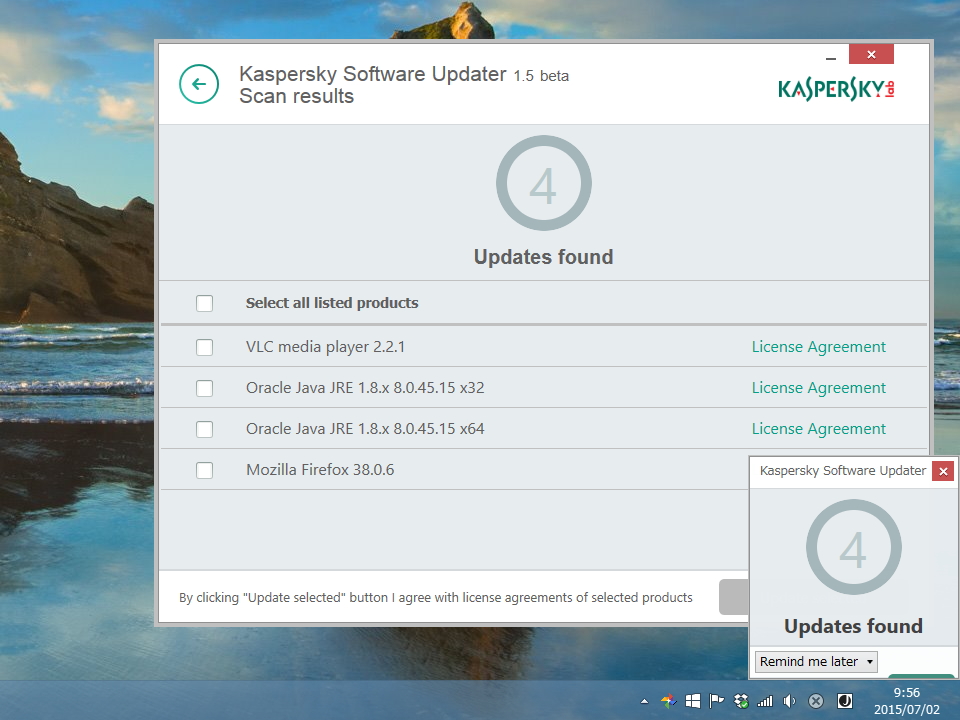Click the circled X Kaspersky tray icon

point(815,700)
